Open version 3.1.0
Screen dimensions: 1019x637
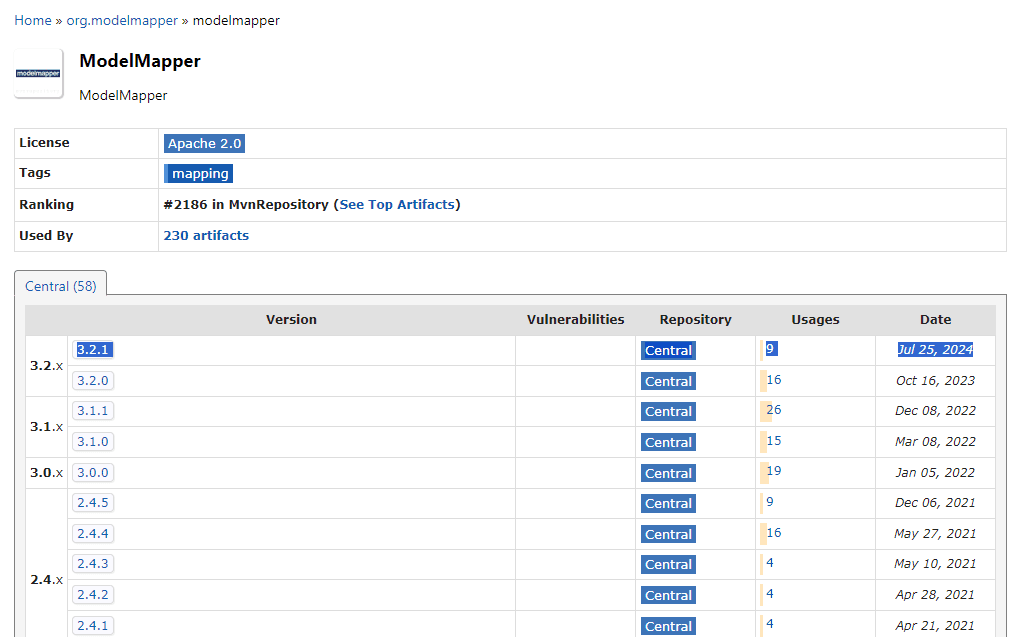point(93,442)
